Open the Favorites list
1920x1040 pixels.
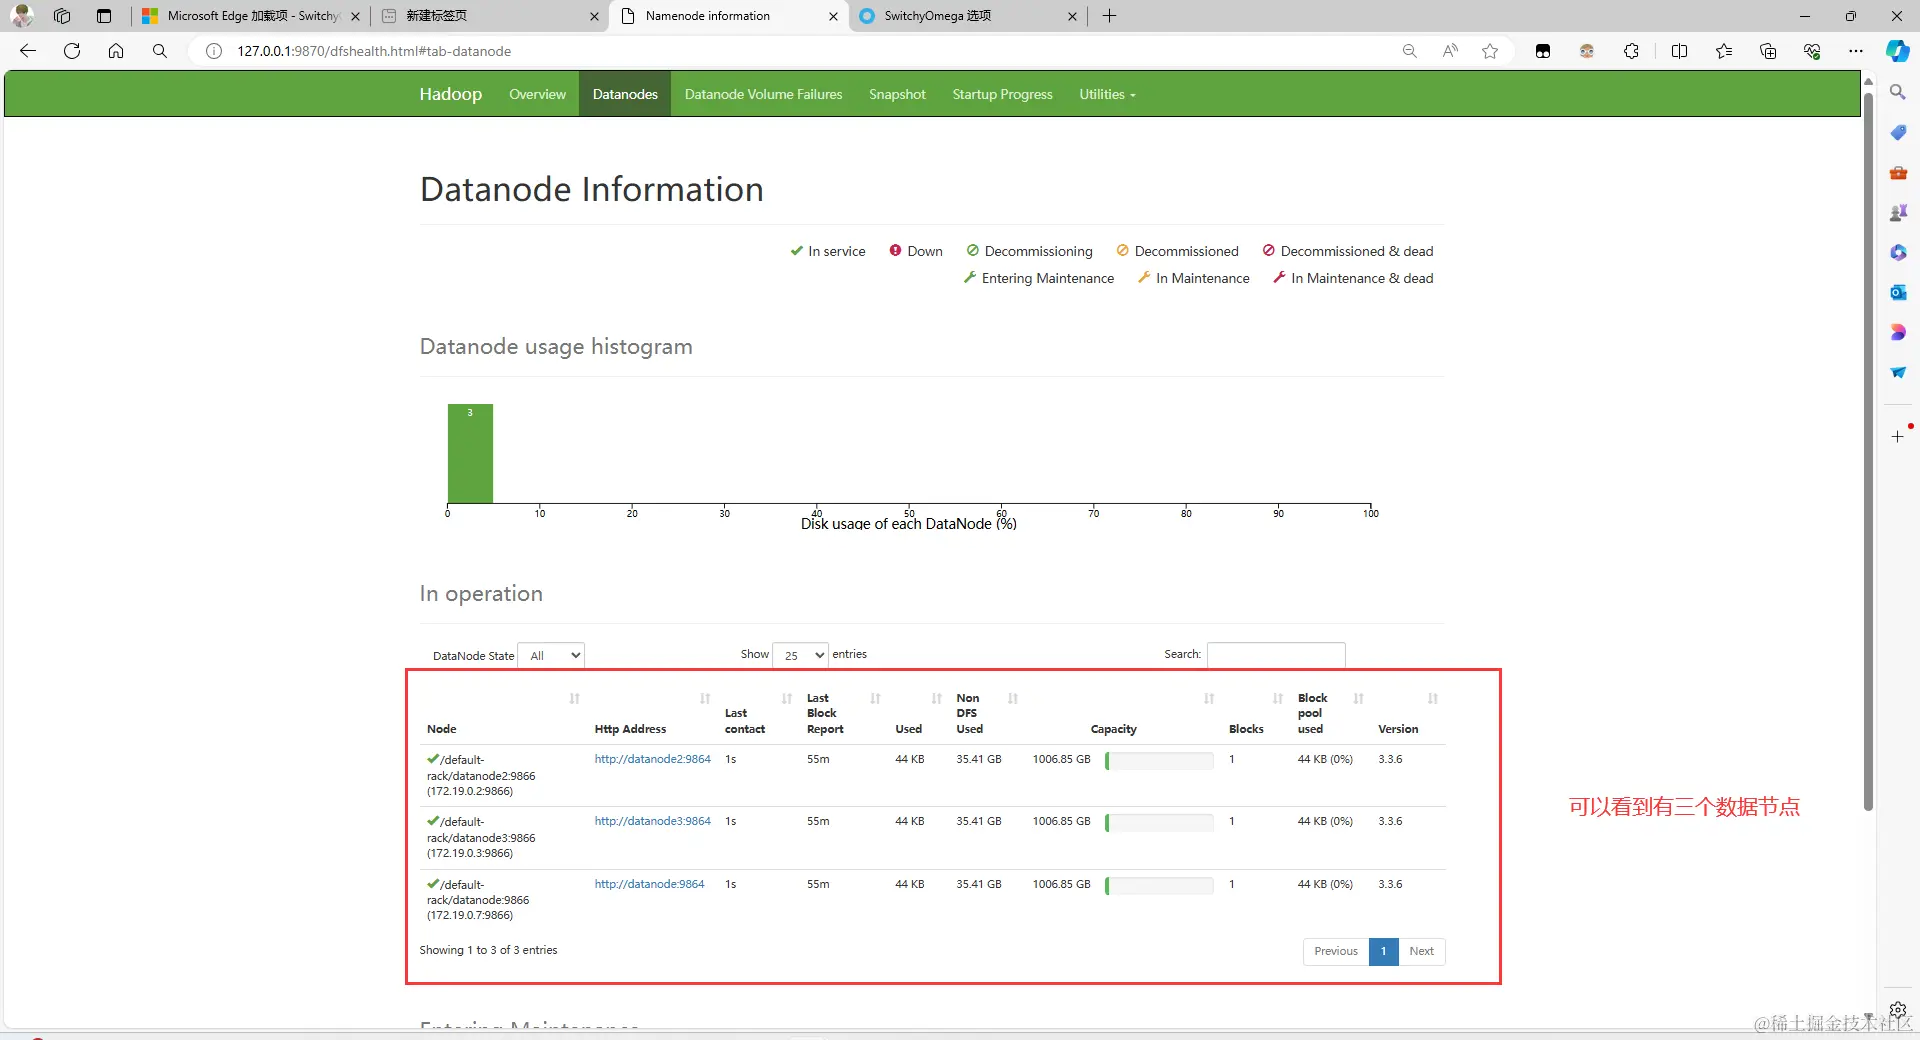[x=1724, y=51]
